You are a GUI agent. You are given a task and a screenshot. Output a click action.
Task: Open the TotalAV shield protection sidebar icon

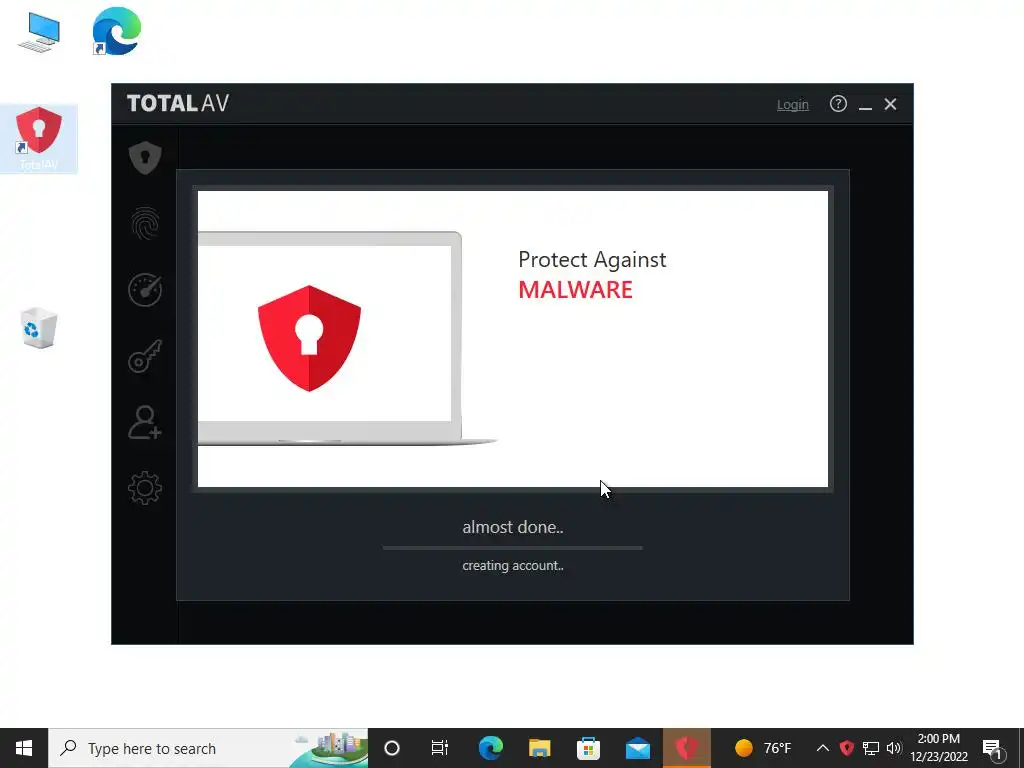(x=145, y=157)
